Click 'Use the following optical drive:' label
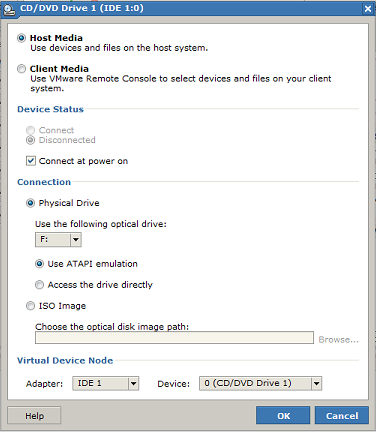This screenshot has width=376, height=432. (101, 224)
